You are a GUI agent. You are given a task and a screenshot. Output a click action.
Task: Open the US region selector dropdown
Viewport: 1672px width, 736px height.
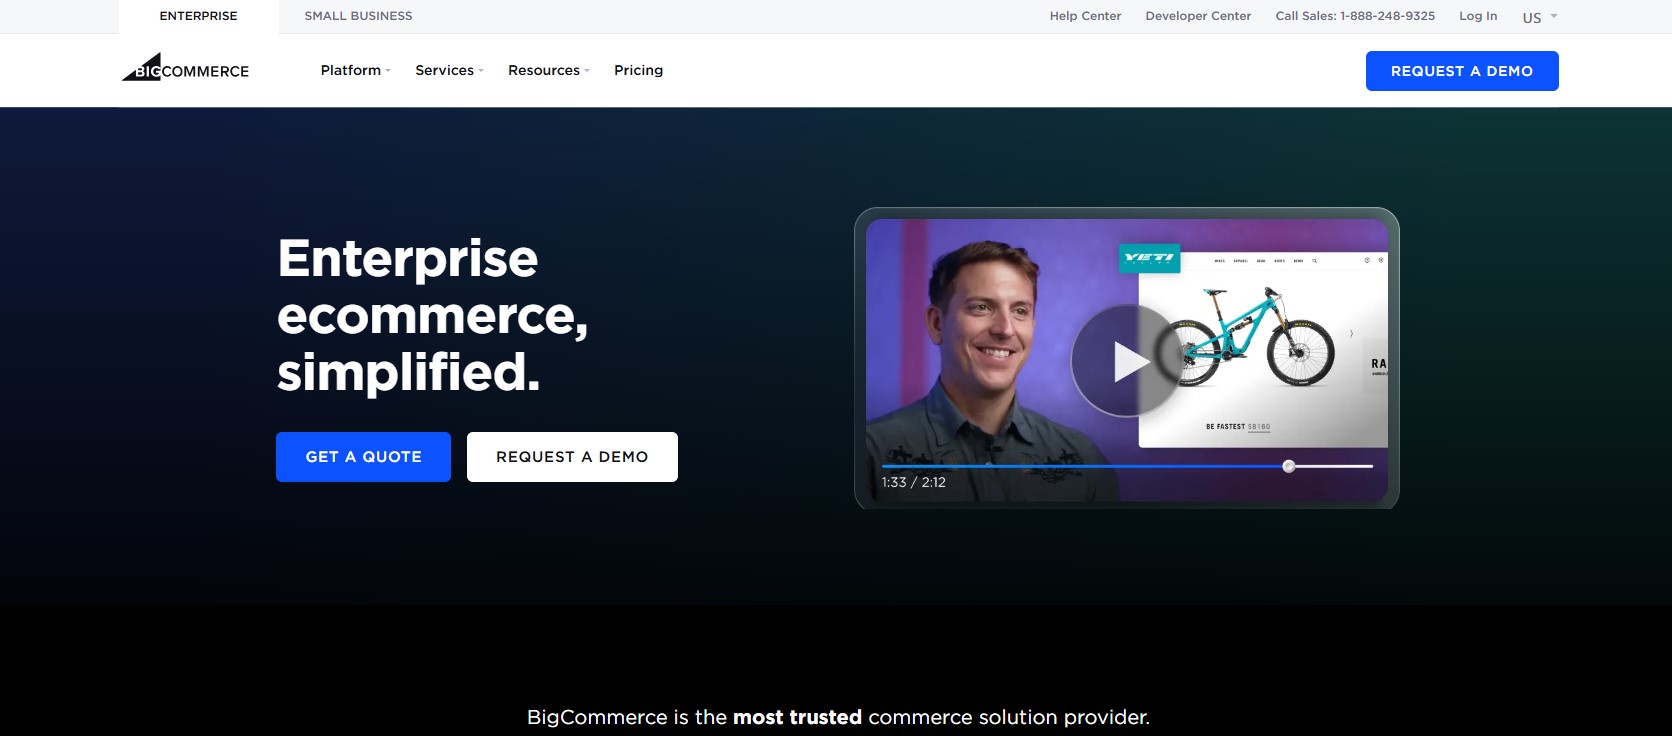click(x=1540, y=17)
